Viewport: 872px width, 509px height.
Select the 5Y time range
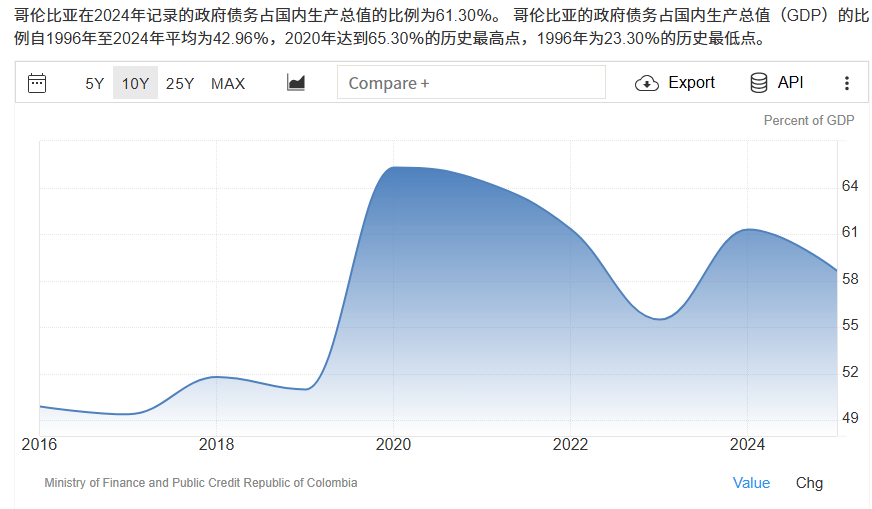pos(94,83)
